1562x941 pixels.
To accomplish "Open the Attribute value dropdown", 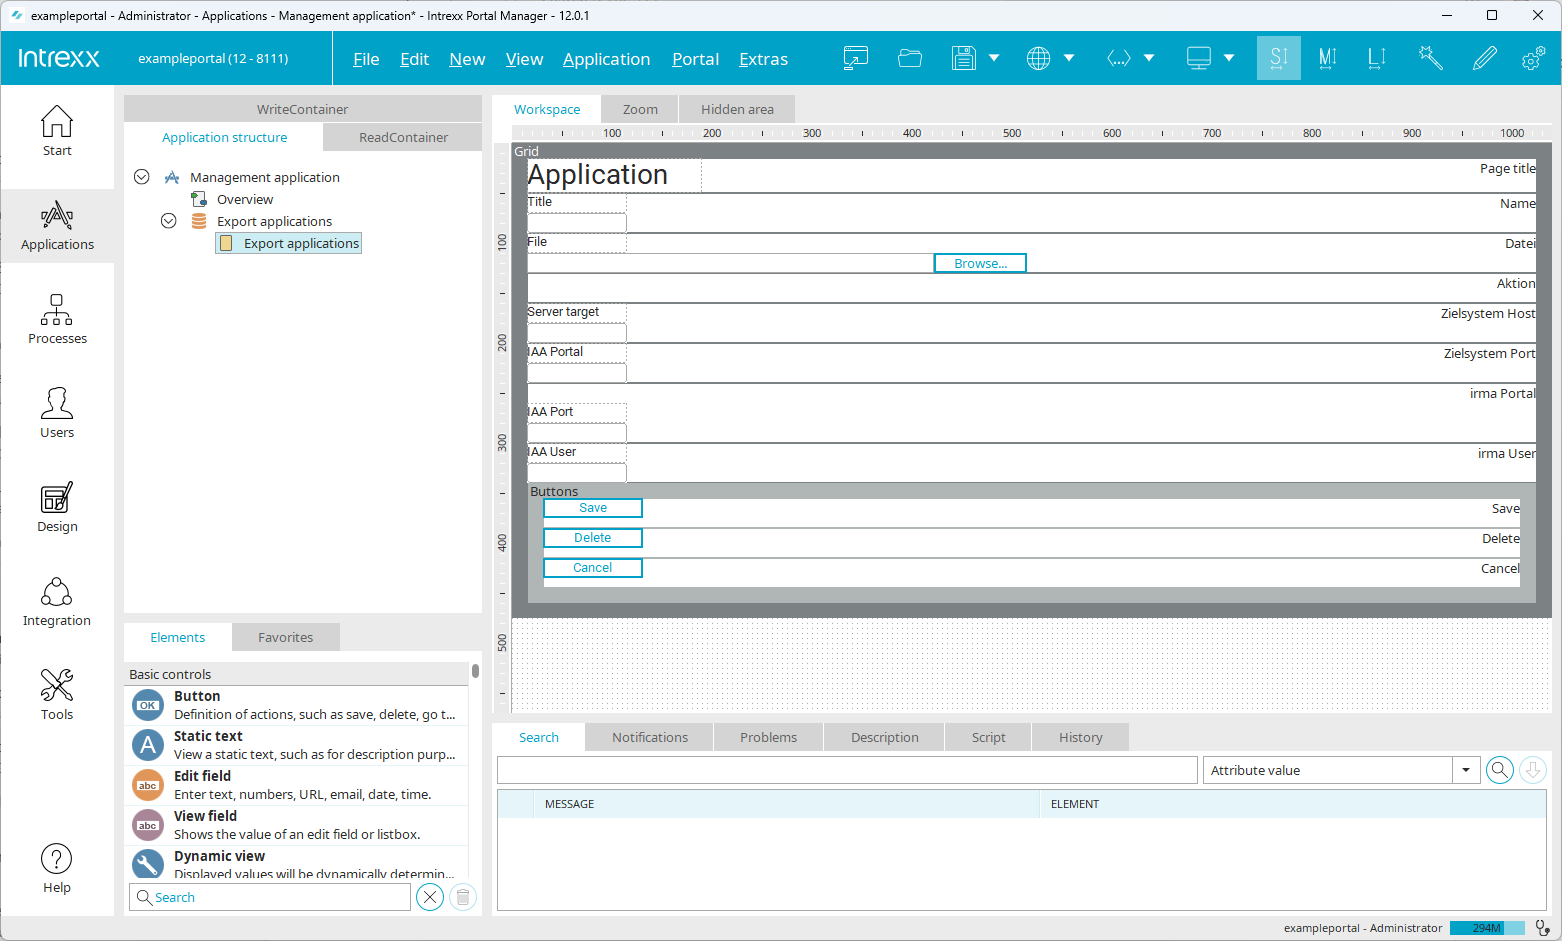I will [1465, 770].
